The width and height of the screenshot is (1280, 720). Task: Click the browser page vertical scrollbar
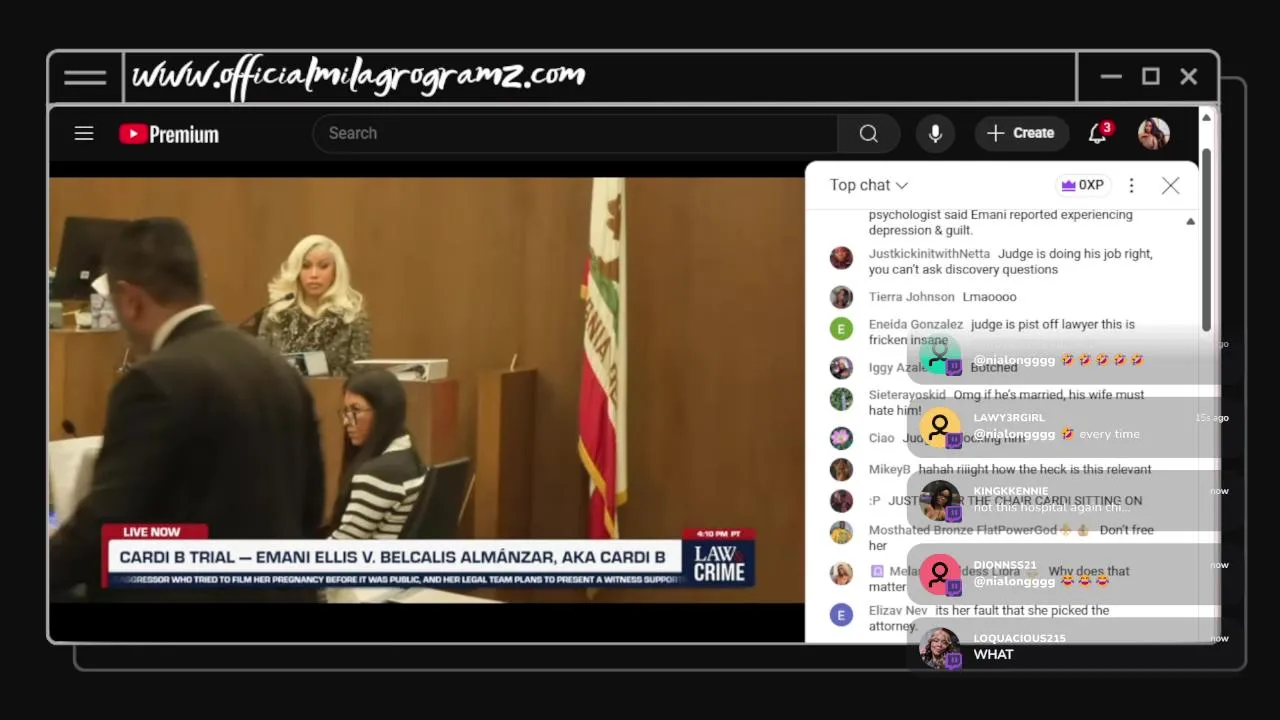[1206, 240]
